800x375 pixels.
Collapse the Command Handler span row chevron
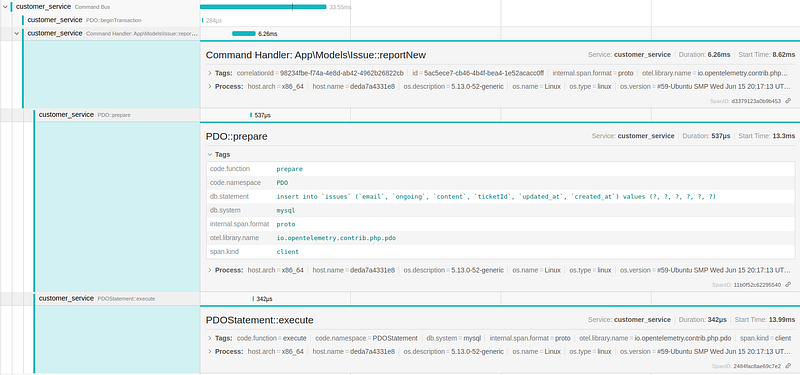16,33
